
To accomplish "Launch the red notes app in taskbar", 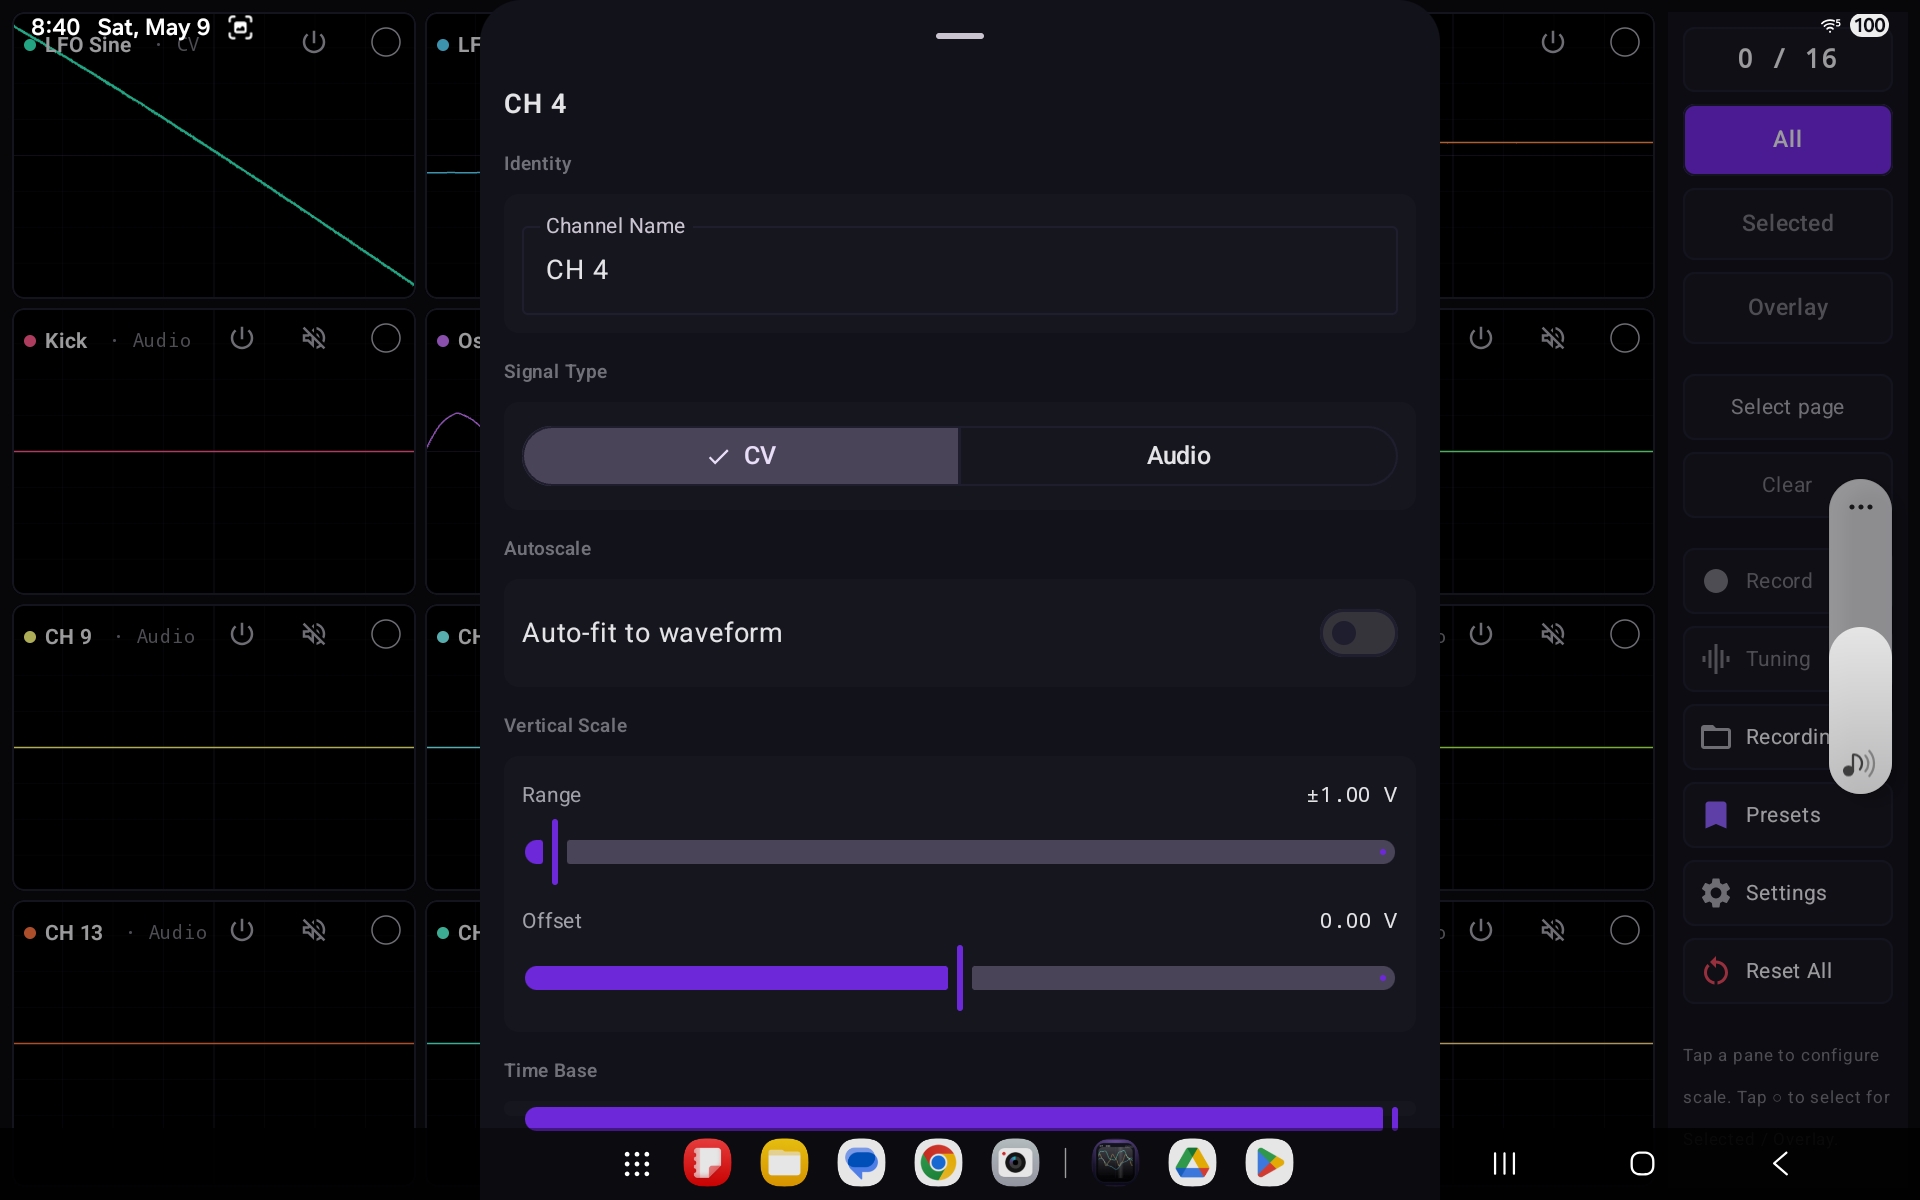I will (x=707, y=1163).
